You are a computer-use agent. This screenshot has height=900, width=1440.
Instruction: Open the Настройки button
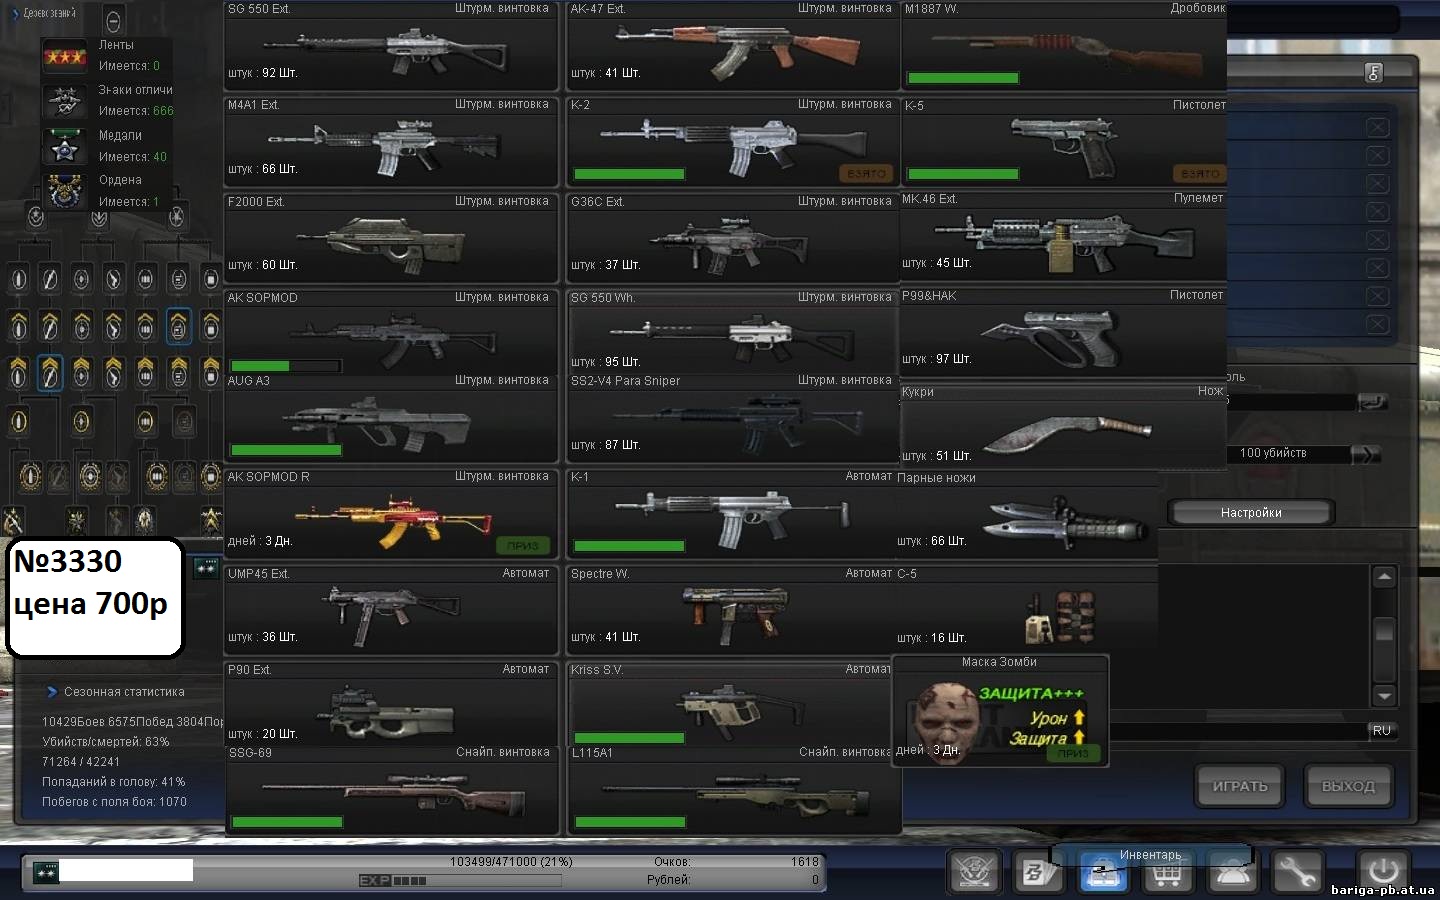click(x=1250, y=512)
